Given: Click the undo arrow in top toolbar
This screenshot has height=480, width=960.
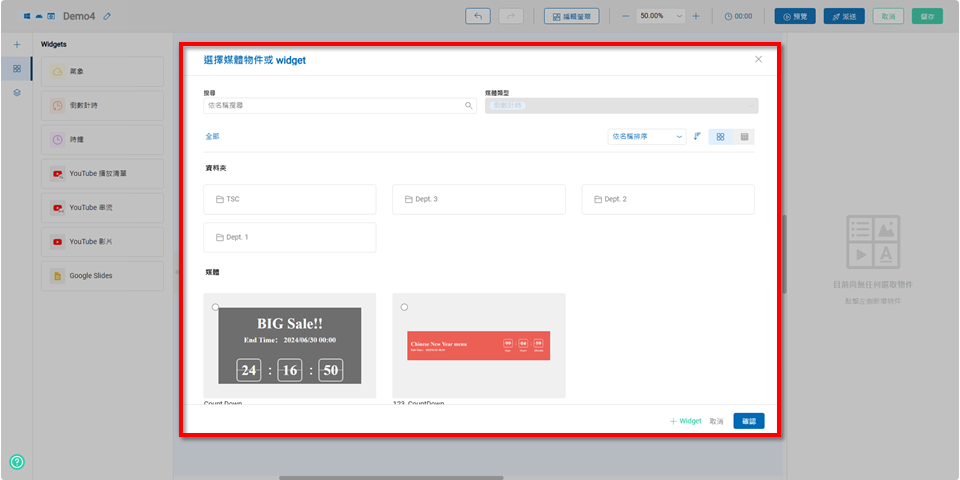Looking at the screenshot, I should (478, 16).
